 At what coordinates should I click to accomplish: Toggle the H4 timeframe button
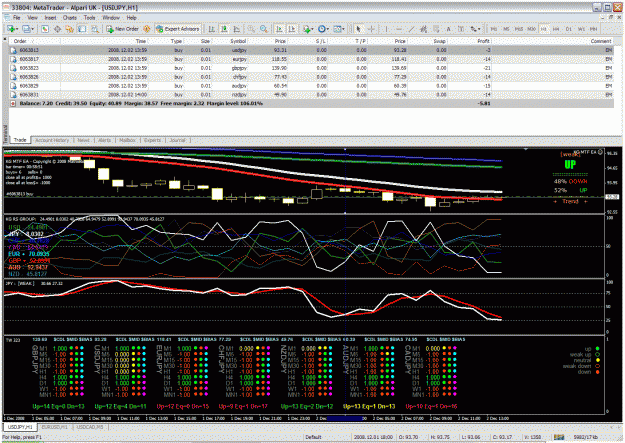pos(556,29)
